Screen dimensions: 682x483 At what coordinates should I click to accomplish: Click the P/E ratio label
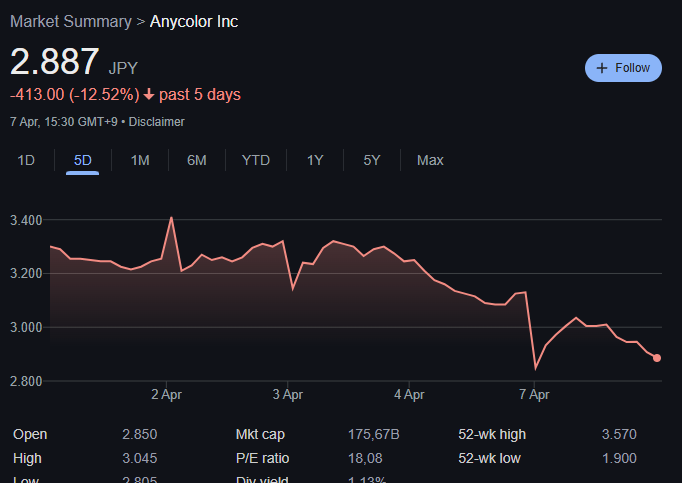click(x=262, y=458)
